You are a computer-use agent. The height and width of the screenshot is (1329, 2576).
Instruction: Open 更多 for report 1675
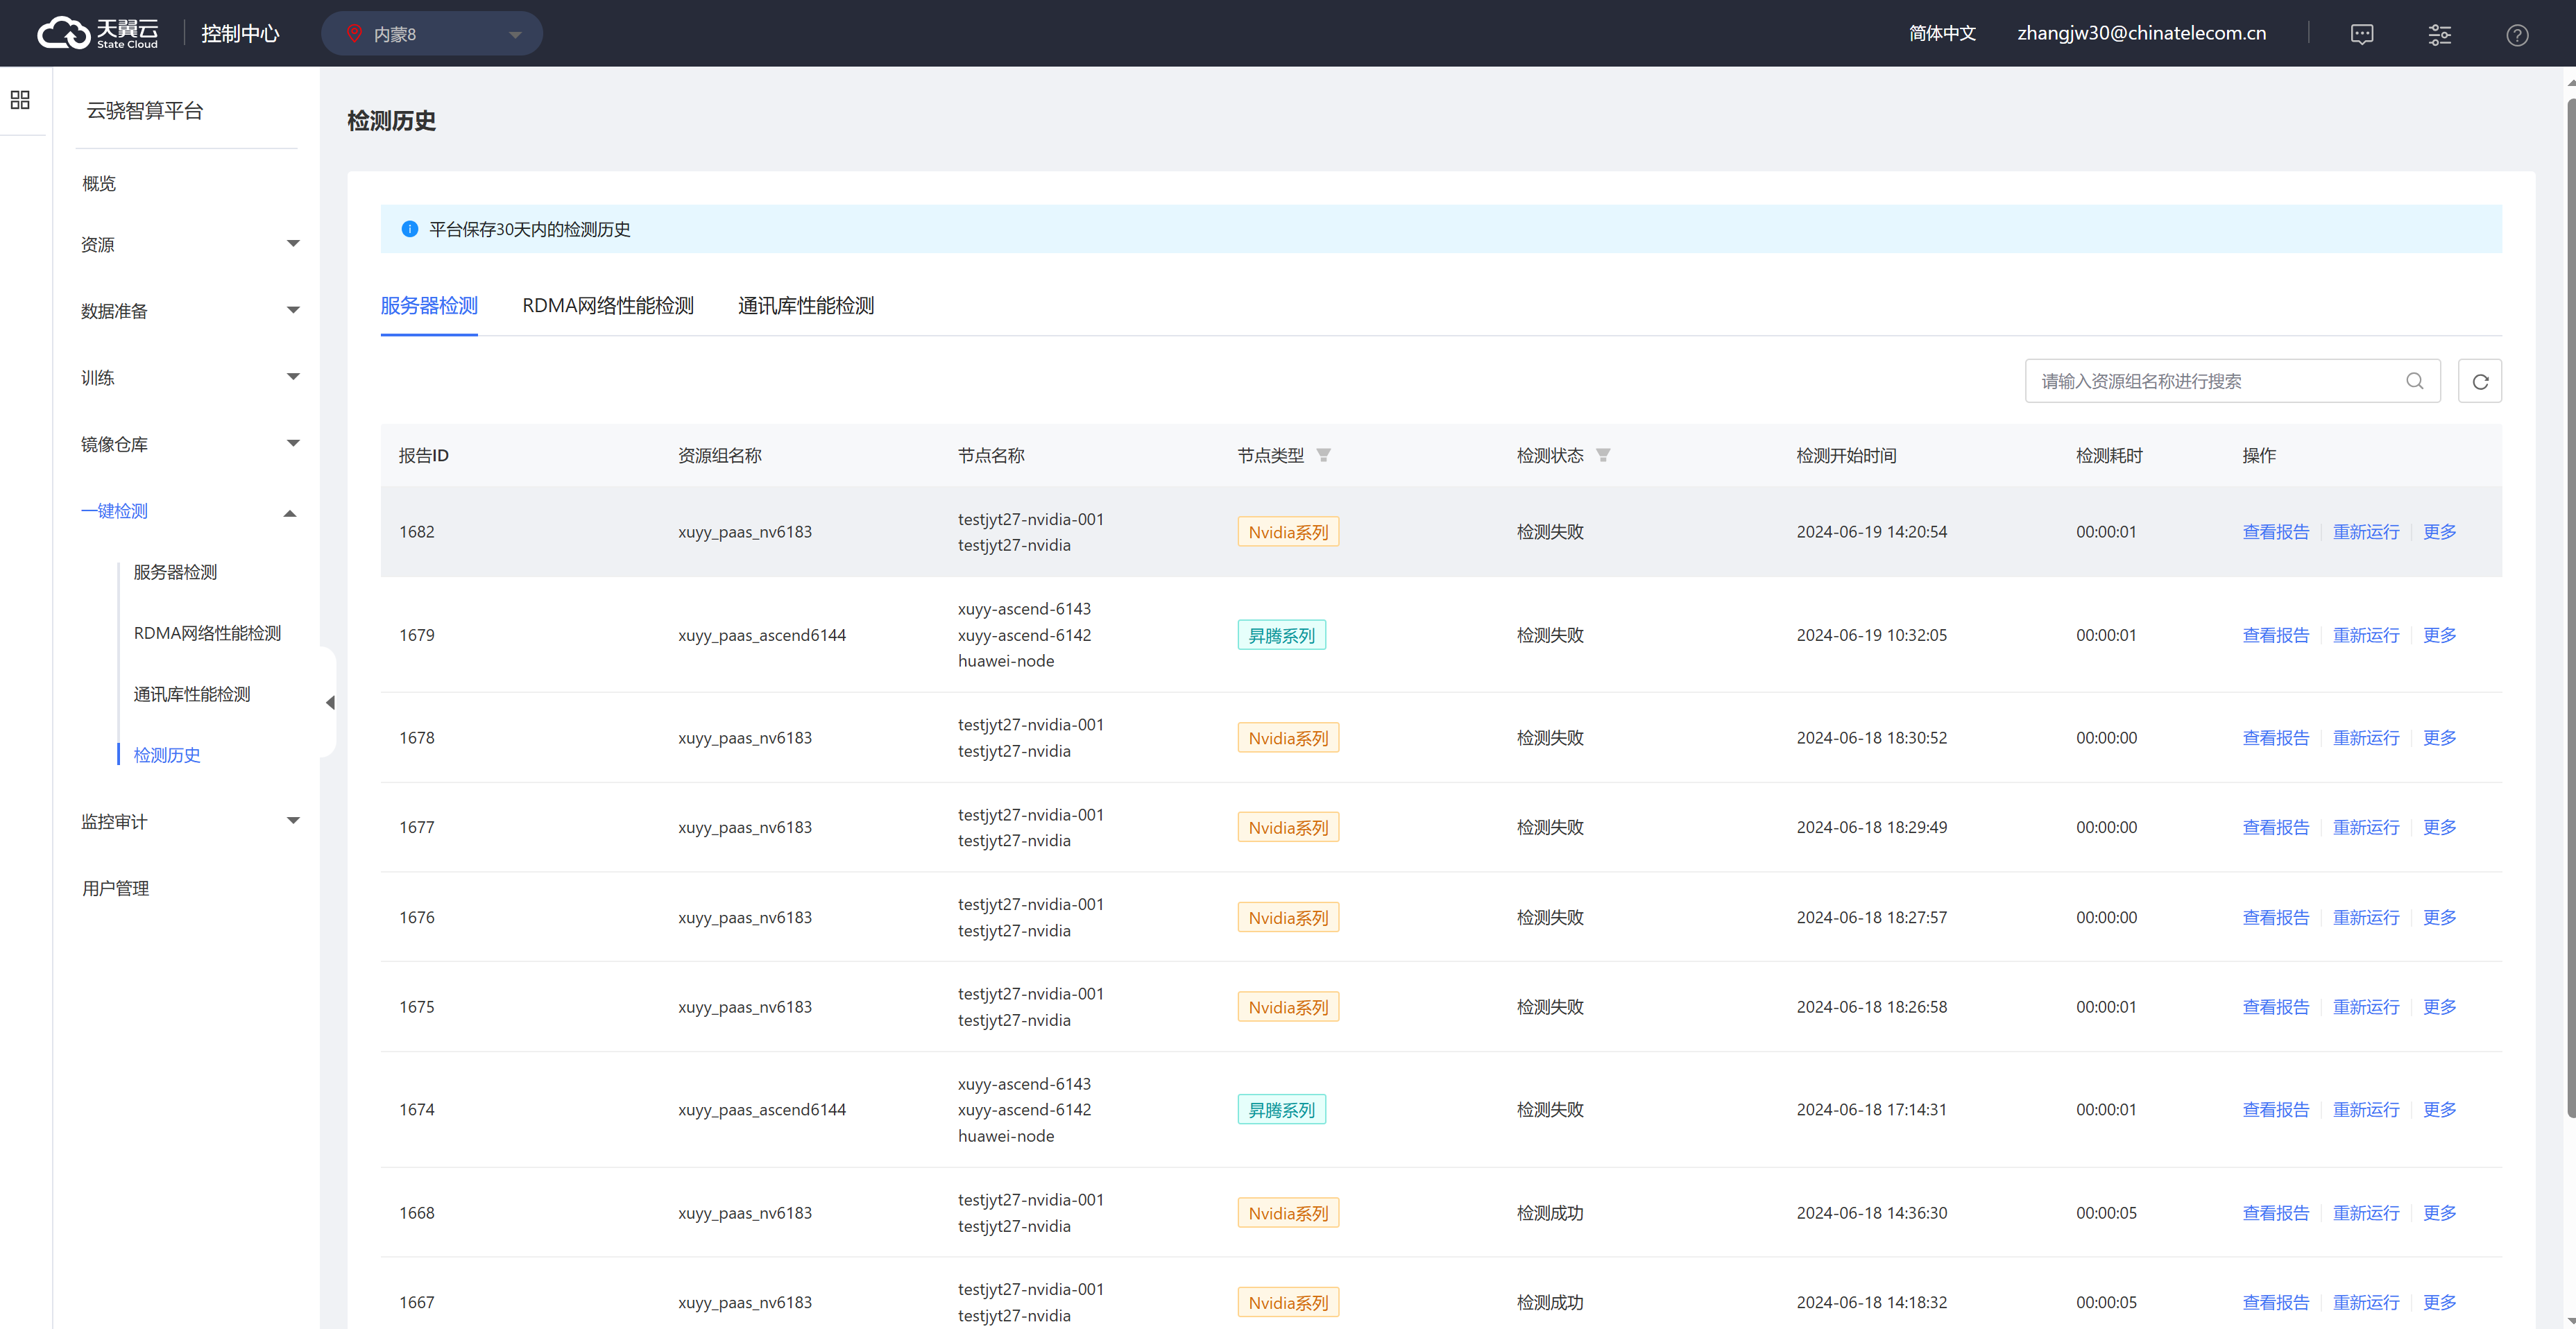coord(2440,1007)
